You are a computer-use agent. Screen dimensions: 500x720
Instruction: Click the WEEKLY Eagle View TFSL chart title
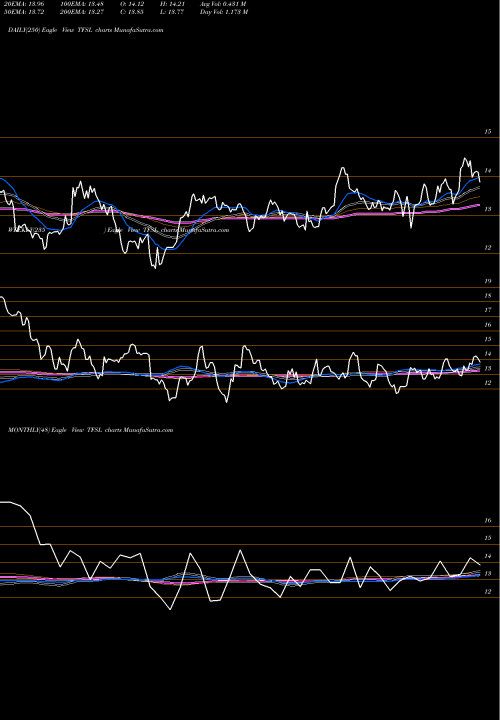coord(118,230)
